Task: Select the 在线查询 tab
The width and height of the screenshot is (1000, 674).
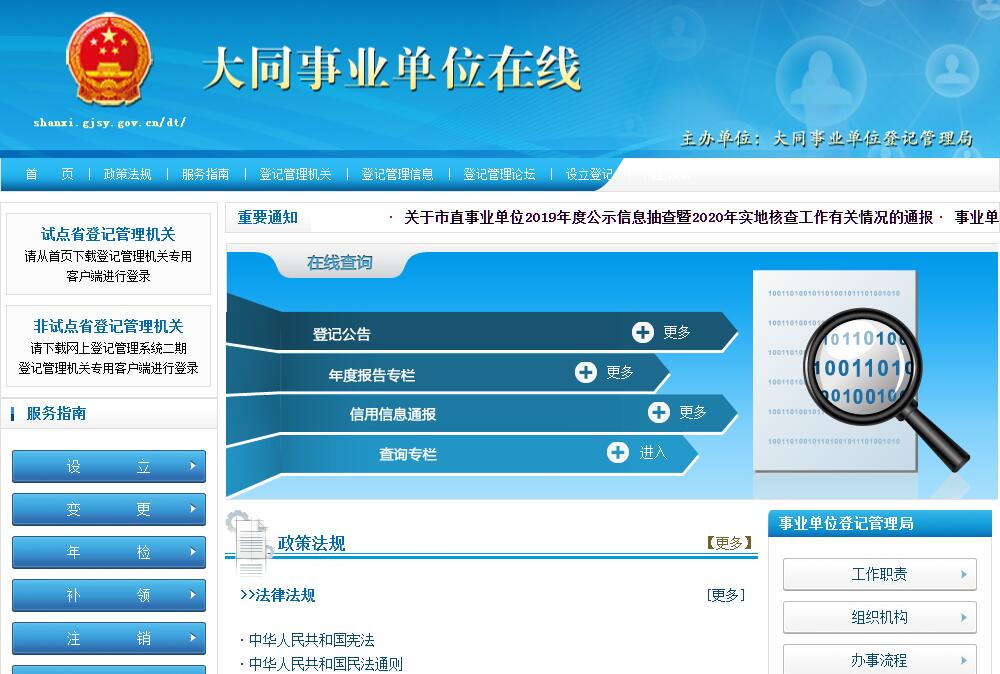Action: pyautogui.click(x=339, y=263)
